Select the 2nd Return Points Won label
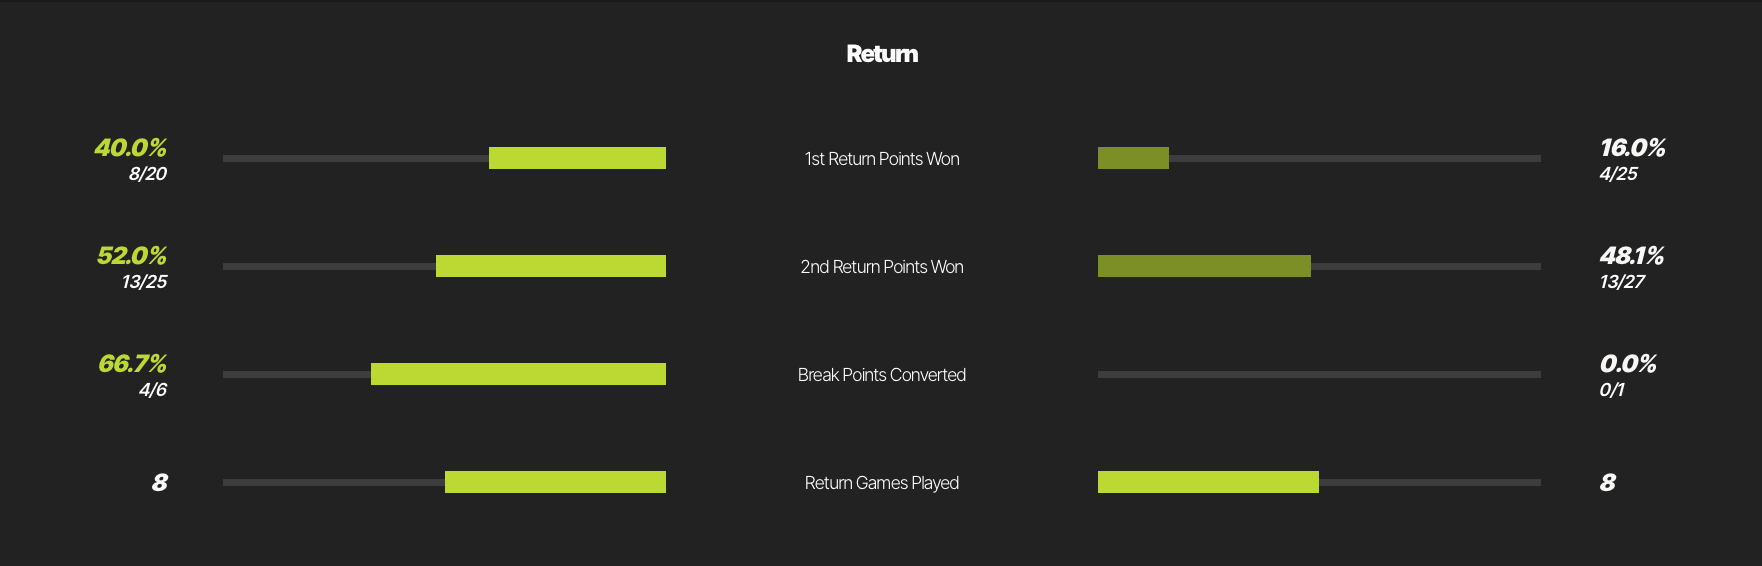 click(x=882, y=267)
